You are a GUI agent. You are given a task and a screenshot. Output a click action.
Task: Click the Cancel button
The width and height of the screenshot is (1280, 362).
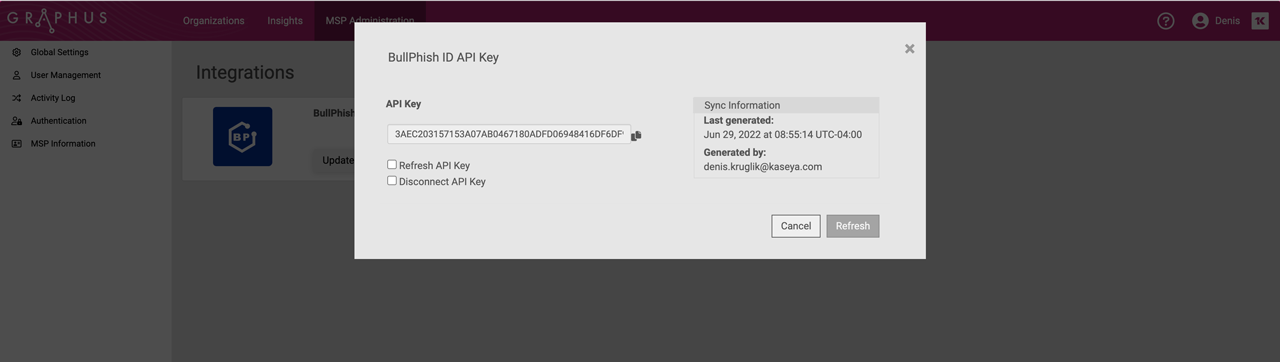click(x=796, y=226)
